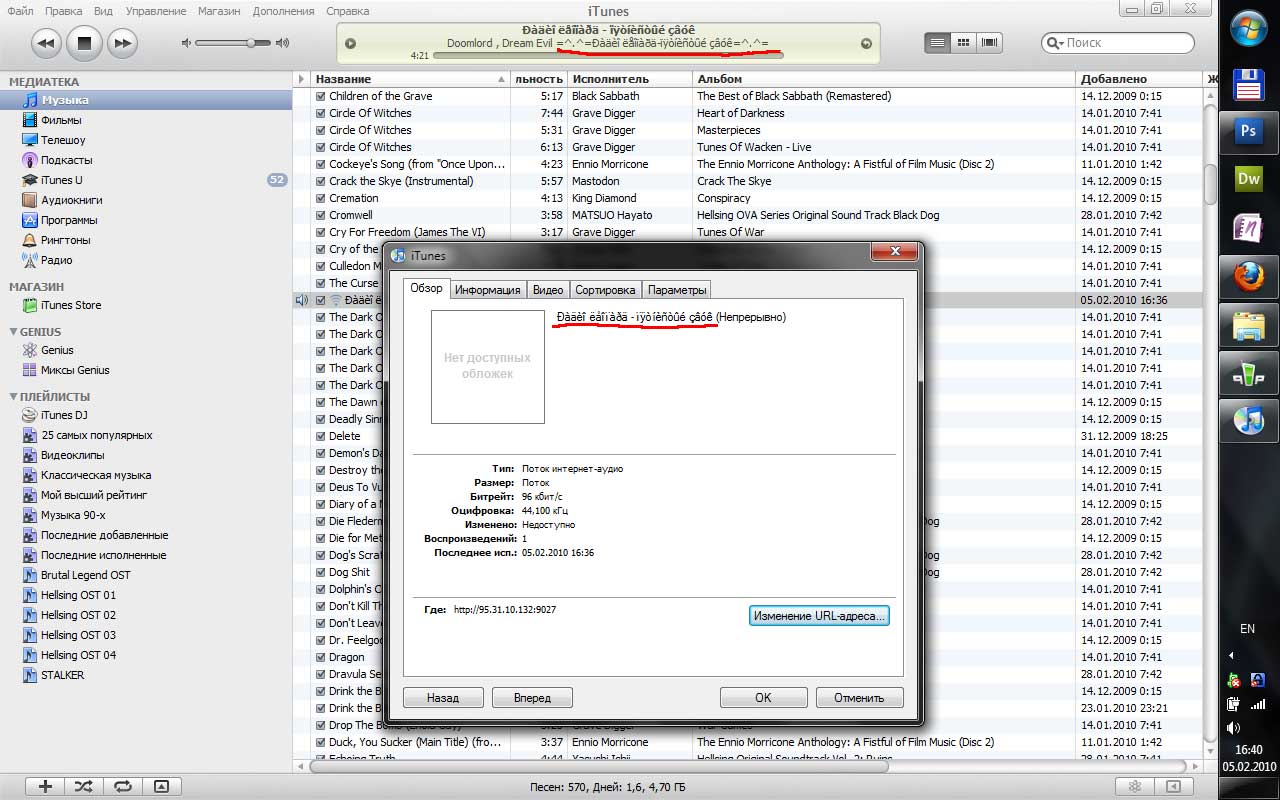Add a new playlist with plus button

point(44,787)
